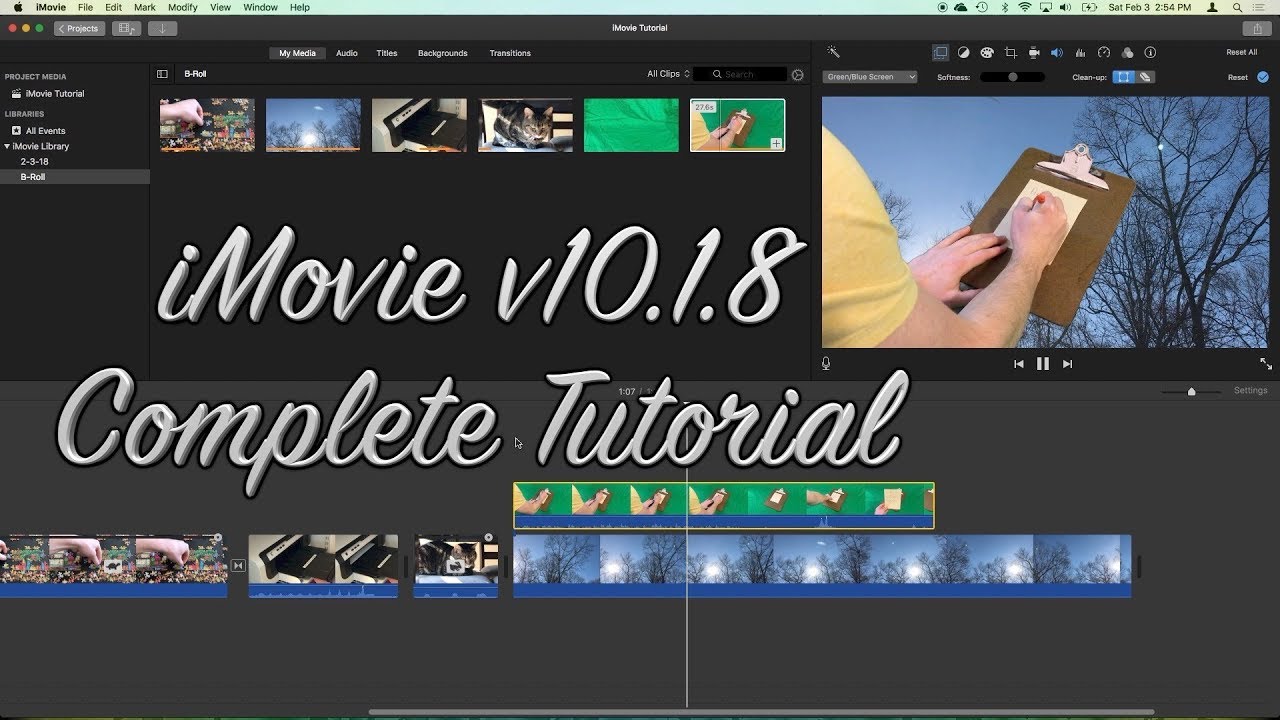Open noise reduction and equalizer icon

[x=1080, y=53]
